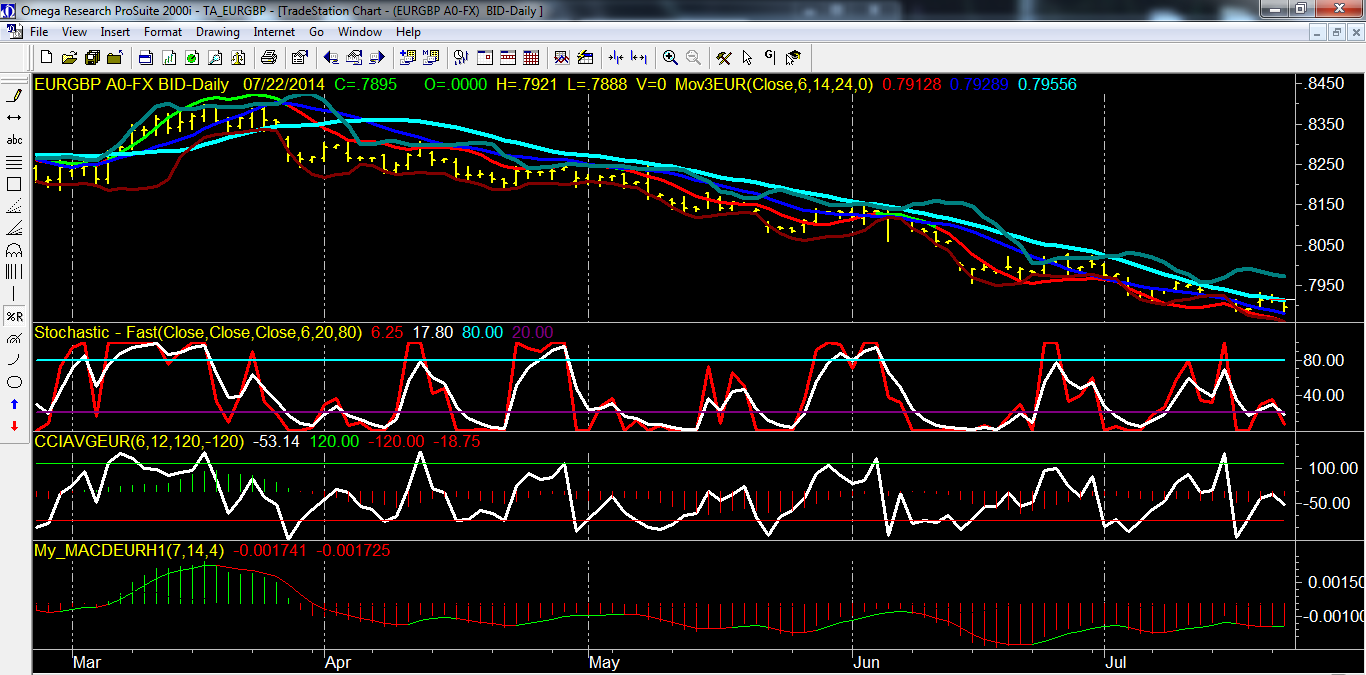1366x675 pixels.
Task: Click the Open folder toolbar icon
Action: 70,57
